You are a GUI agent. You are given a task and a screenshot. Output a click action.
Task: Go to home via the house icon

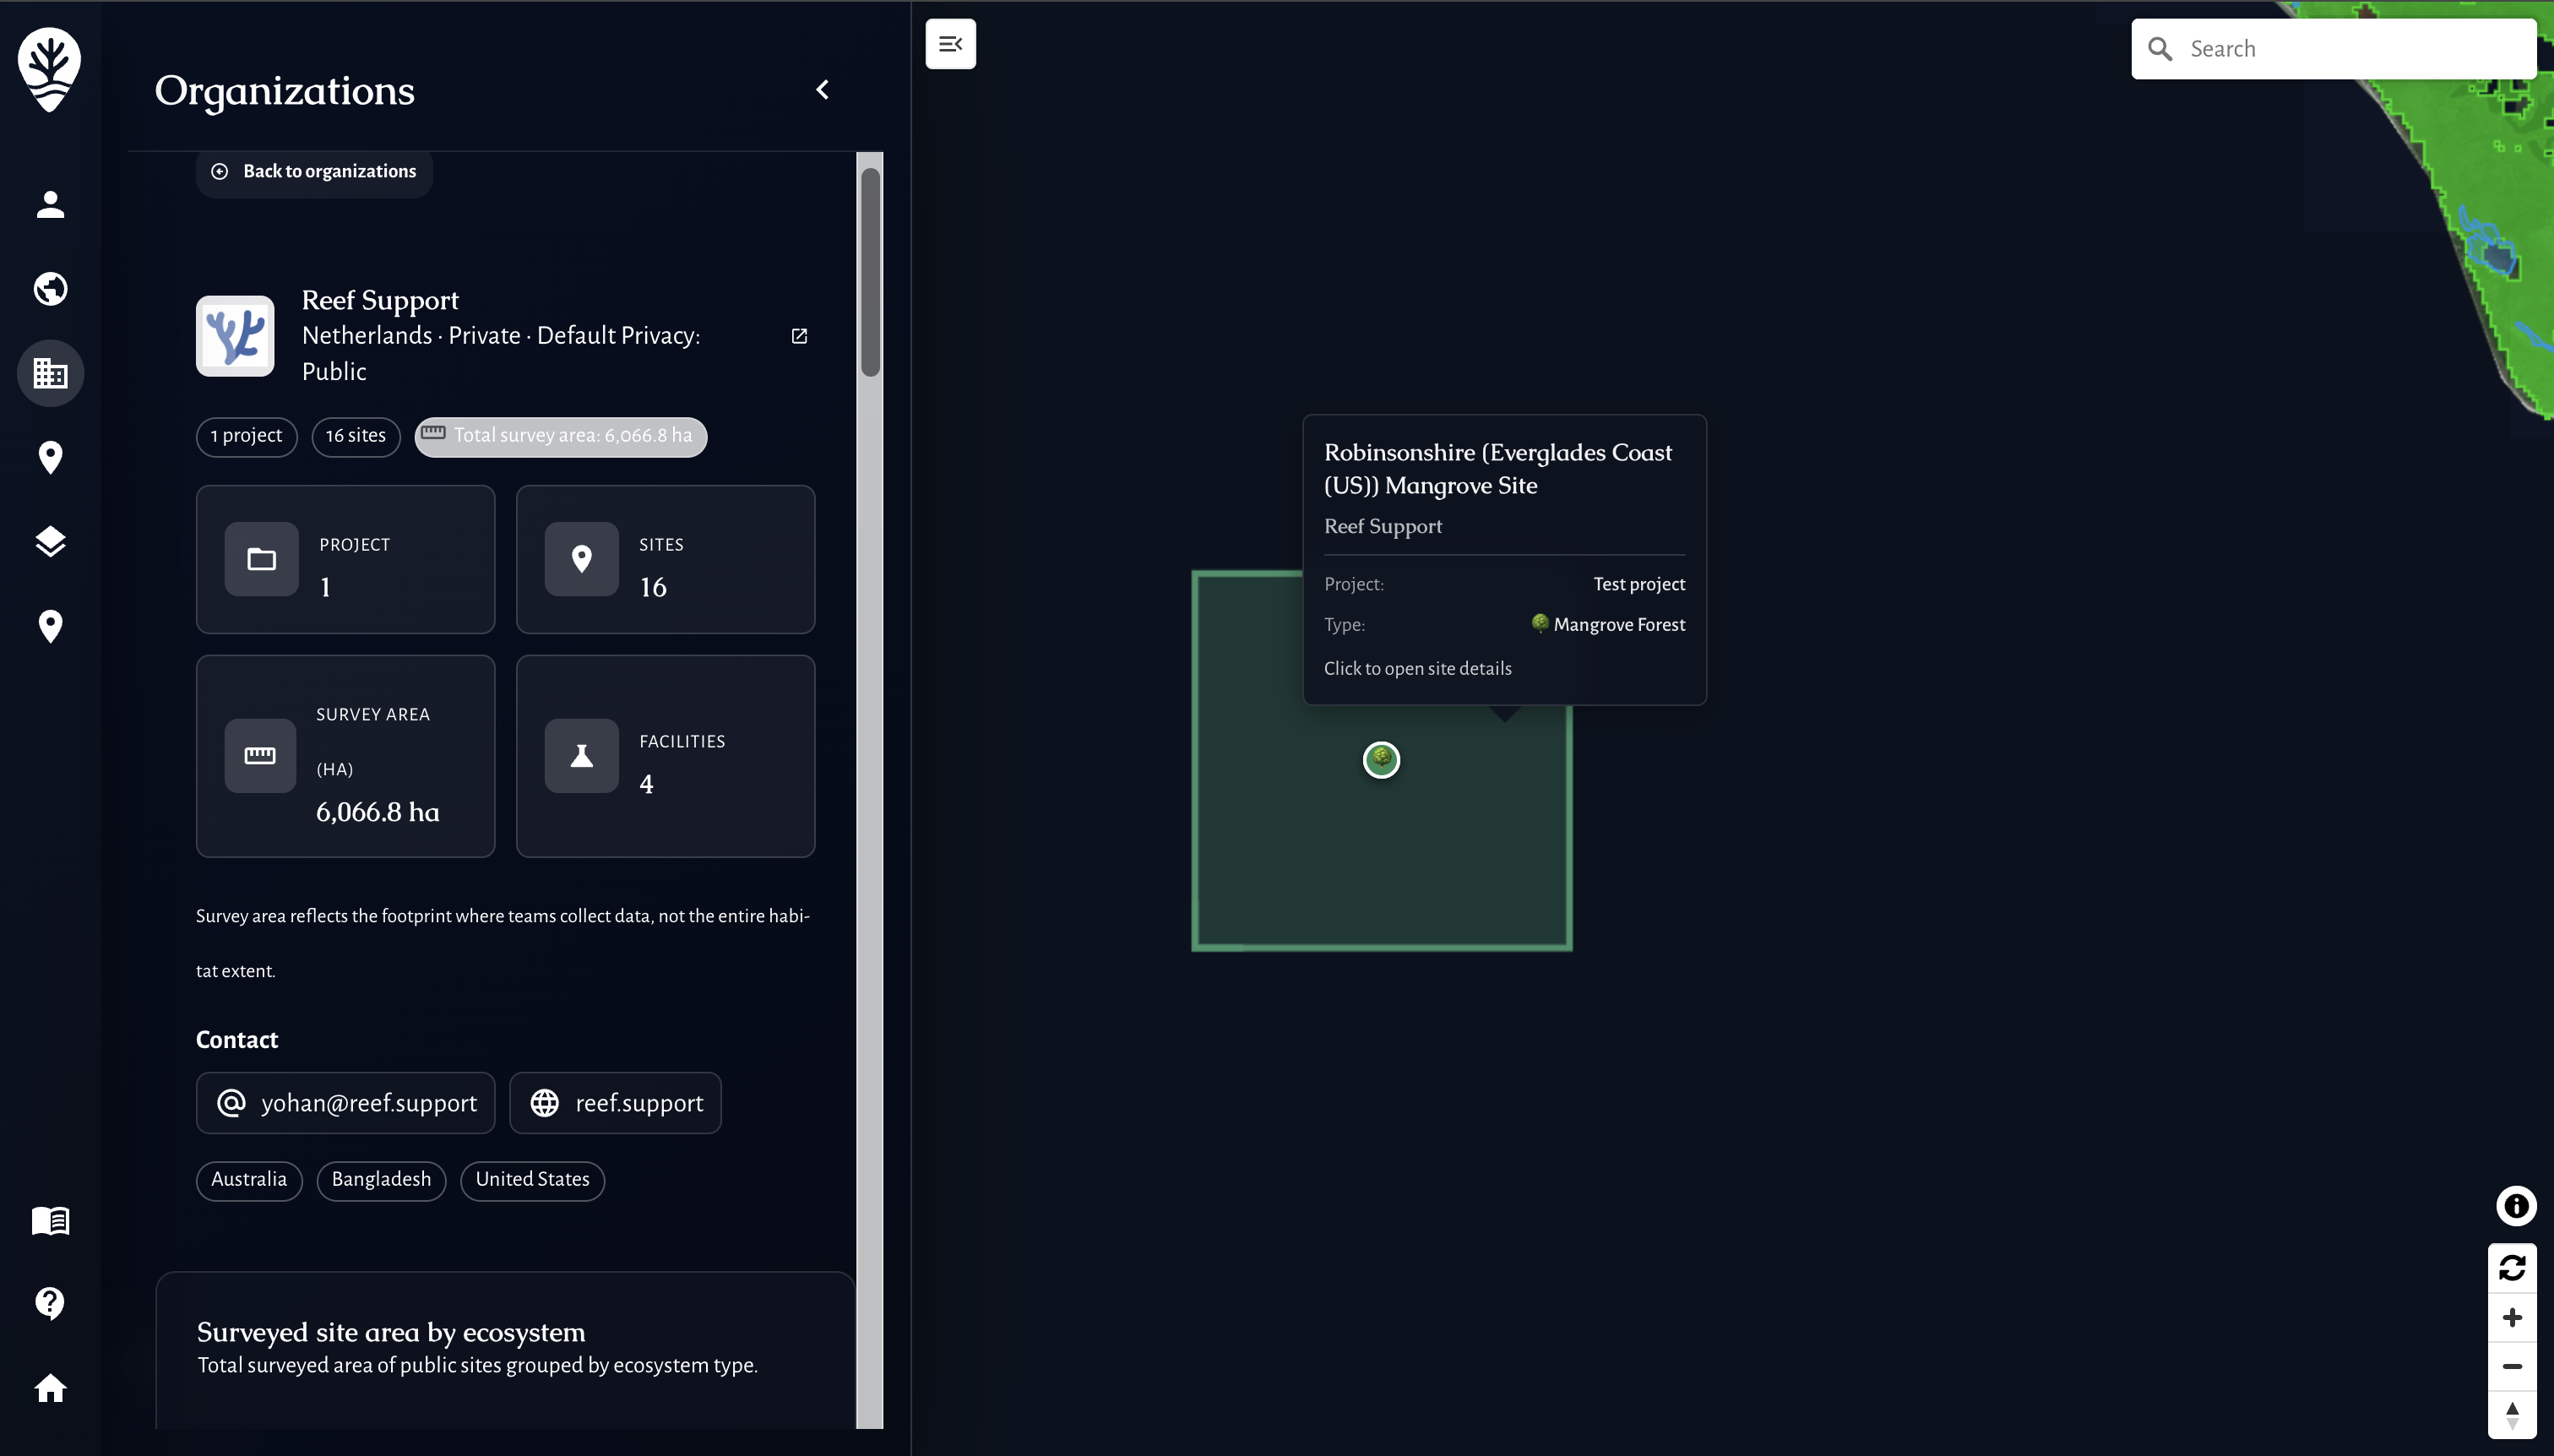click(49, 1388)
